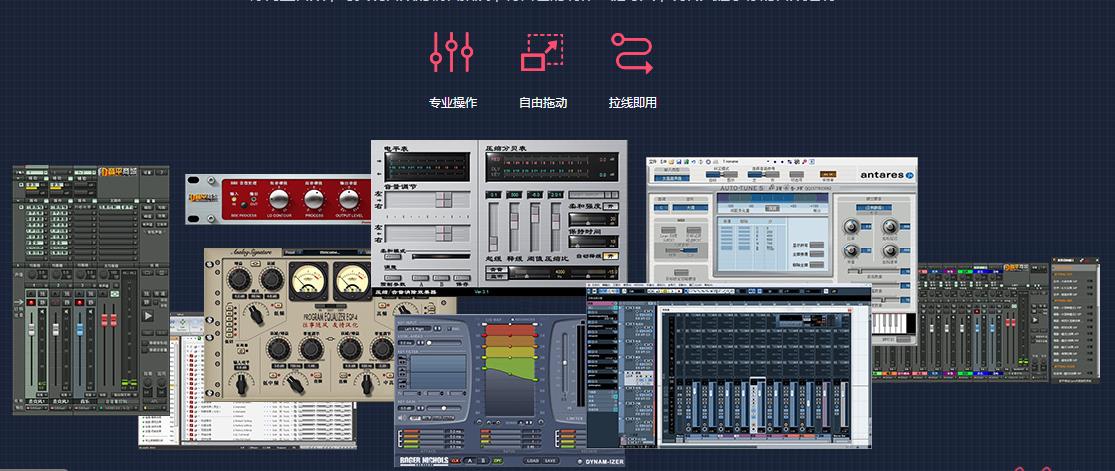The width and height of the screenshot is (1115, 471).
Task: Click the top-right knob in Auto-Tune panel
Action: (x=890, y=227)
